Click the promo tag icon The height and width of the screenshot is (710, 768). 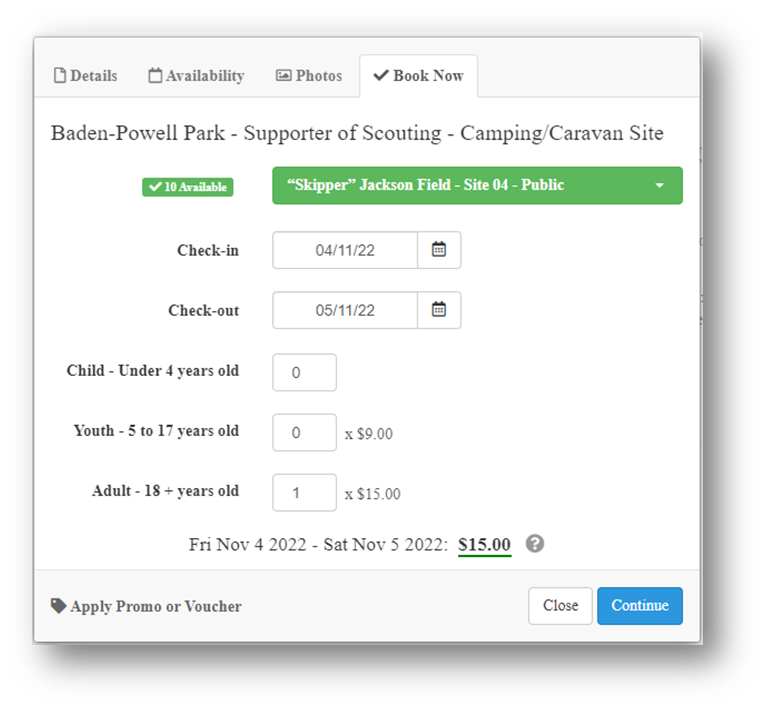click(58, 606)
